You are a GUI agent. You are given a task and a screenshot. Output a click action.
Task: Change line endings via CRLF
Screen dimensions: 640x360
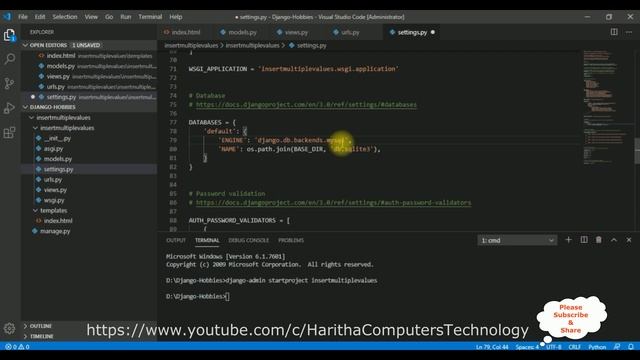[x=574, y=347]
